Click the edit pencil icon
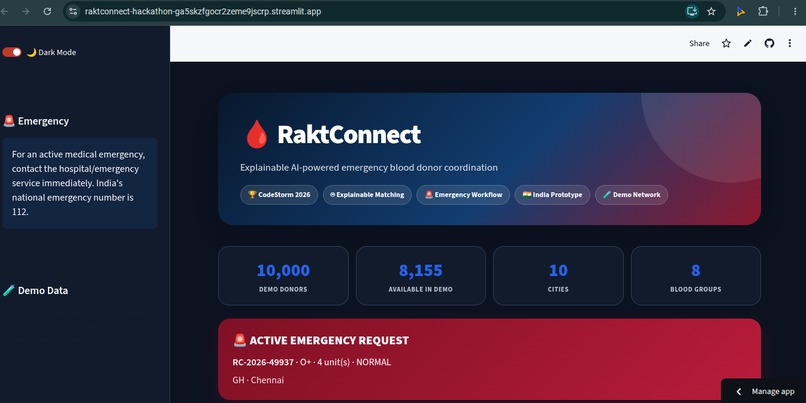 pos(748,44)
